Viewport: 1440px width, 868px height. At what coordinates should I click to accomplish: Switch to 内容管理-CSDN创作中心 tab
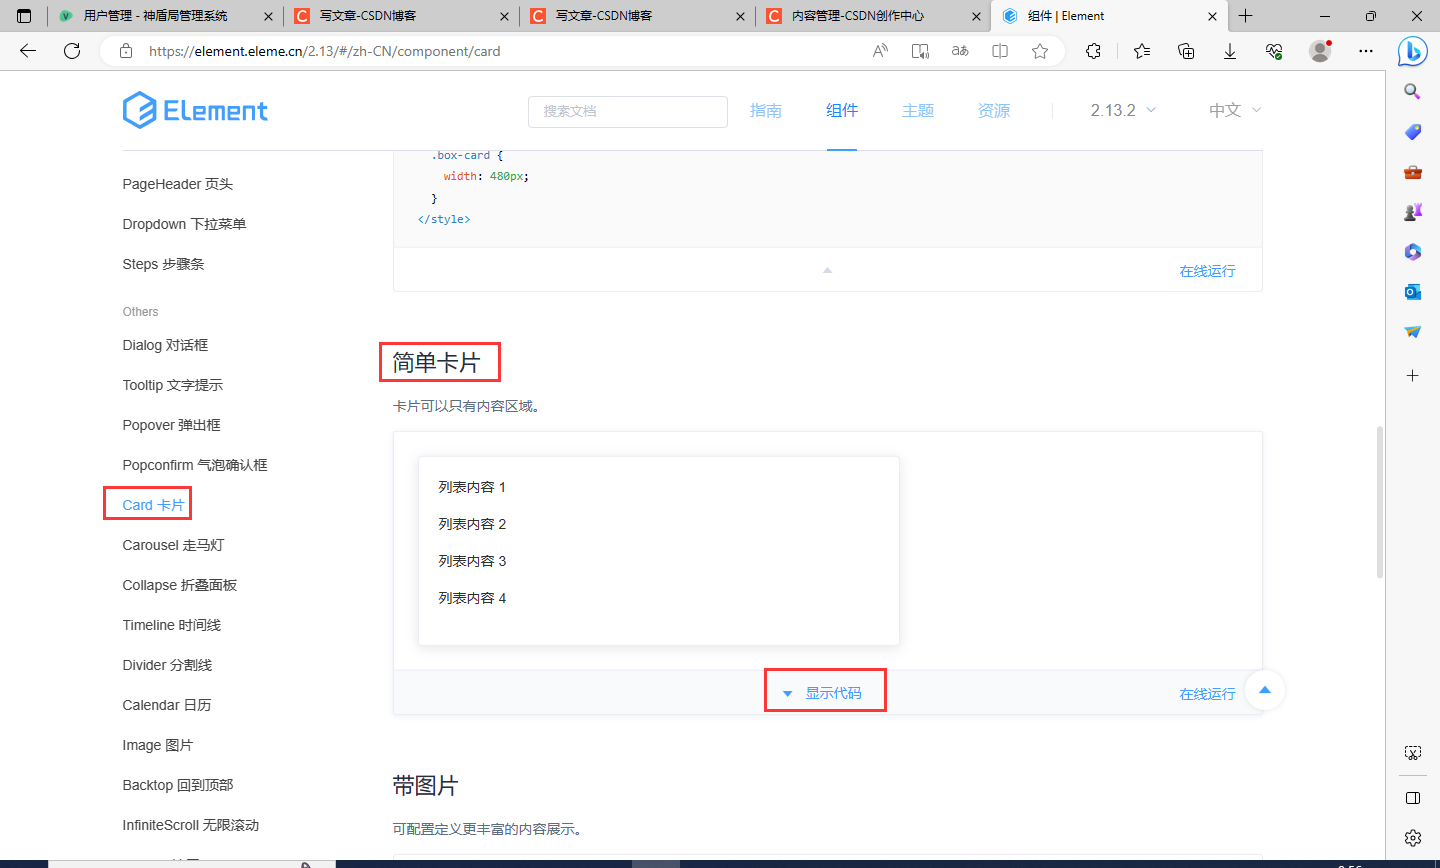(872, 16)
